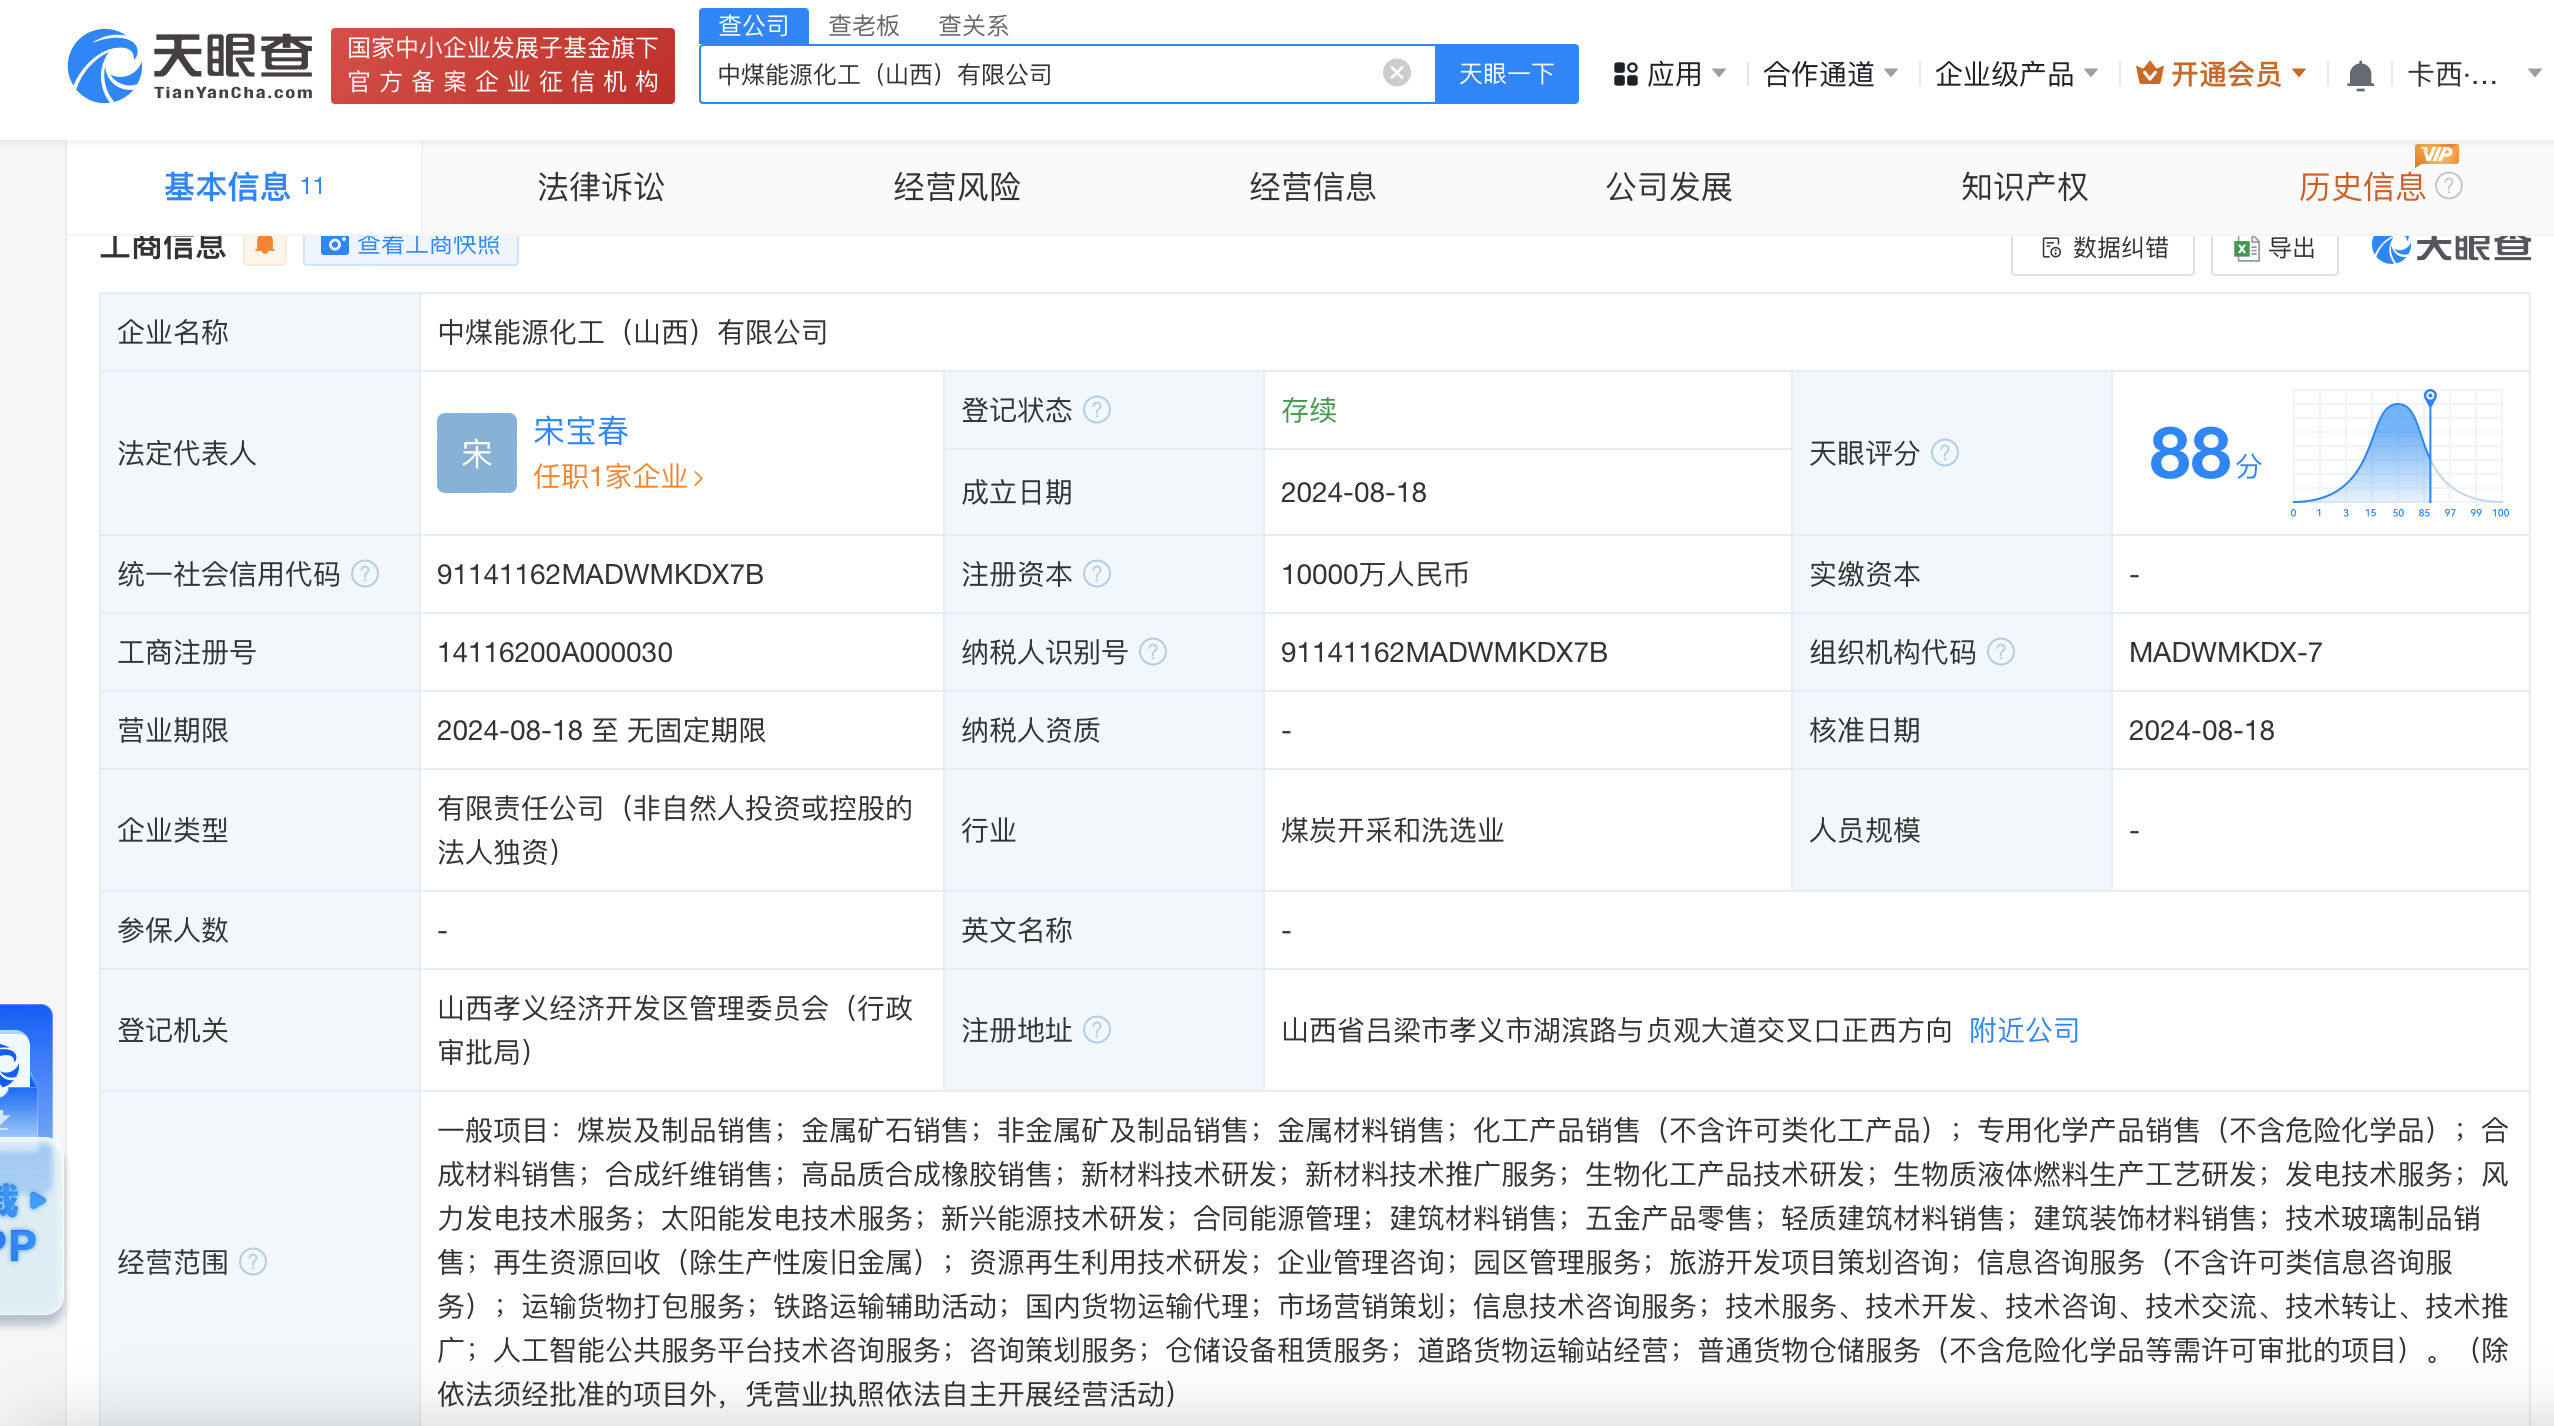Viewport: 2554px width, 1426px height.
Task: Click help icon next to 注册地址
Action: [x=1097, y=1030]
